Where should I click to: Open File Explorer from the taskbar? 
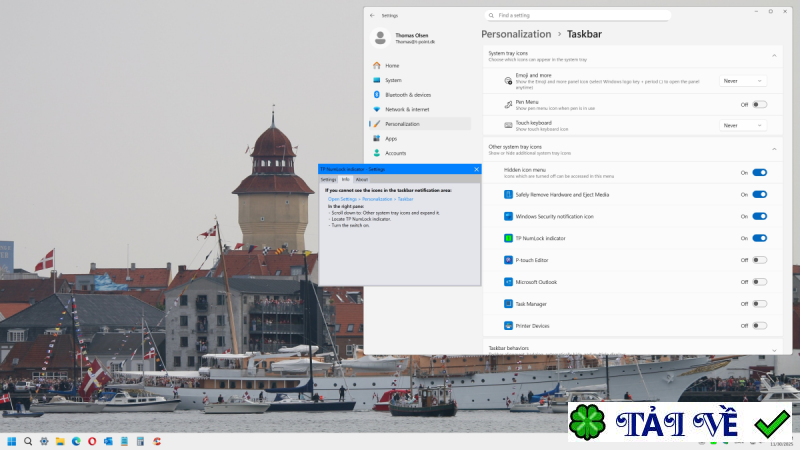coord(60,441)
